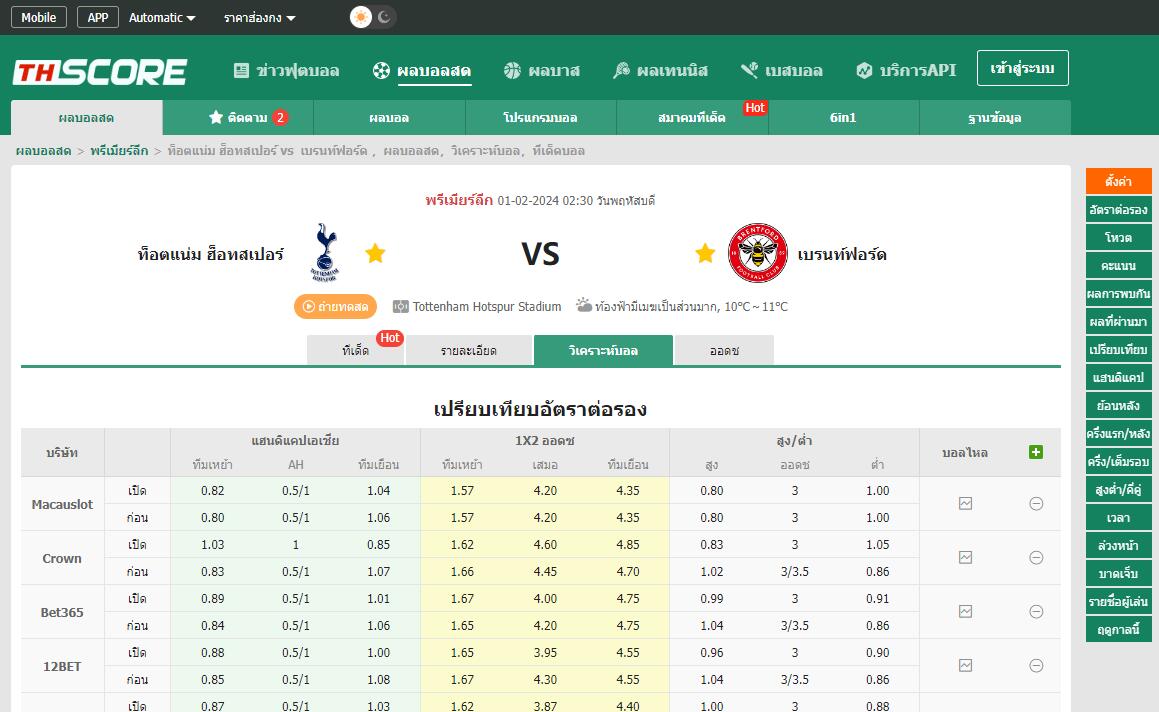Jump to ครึ่งแรก/หลัง in sidebar
Screen dimensions: 1159x712
click(x=1118, y=434)
